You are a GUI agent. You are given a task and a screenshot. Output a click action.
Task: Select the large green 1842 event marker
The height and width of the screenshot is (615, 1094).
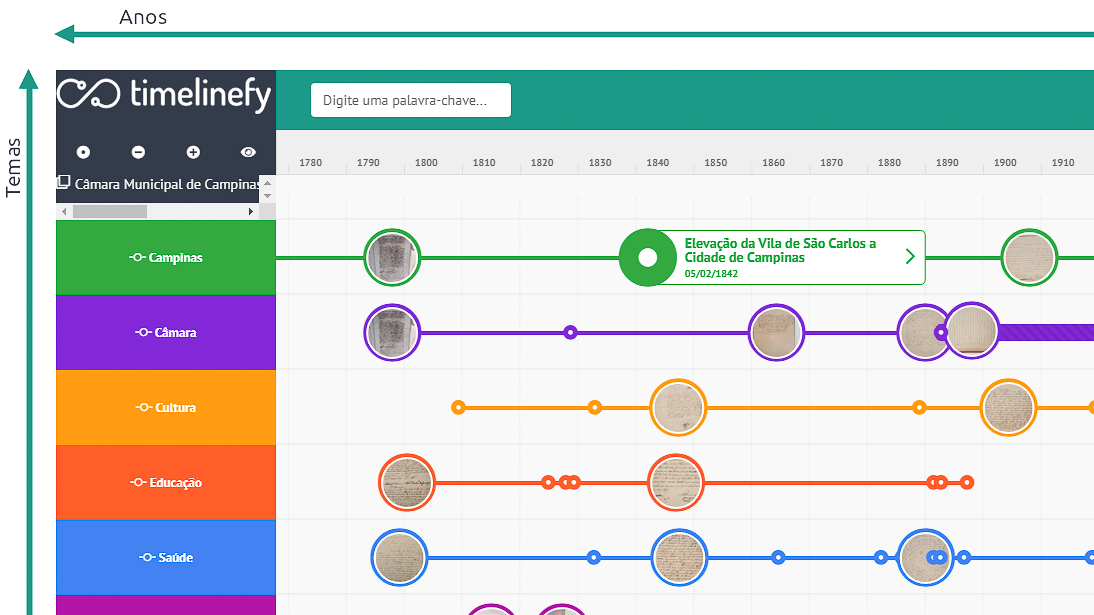click(647, 258)
